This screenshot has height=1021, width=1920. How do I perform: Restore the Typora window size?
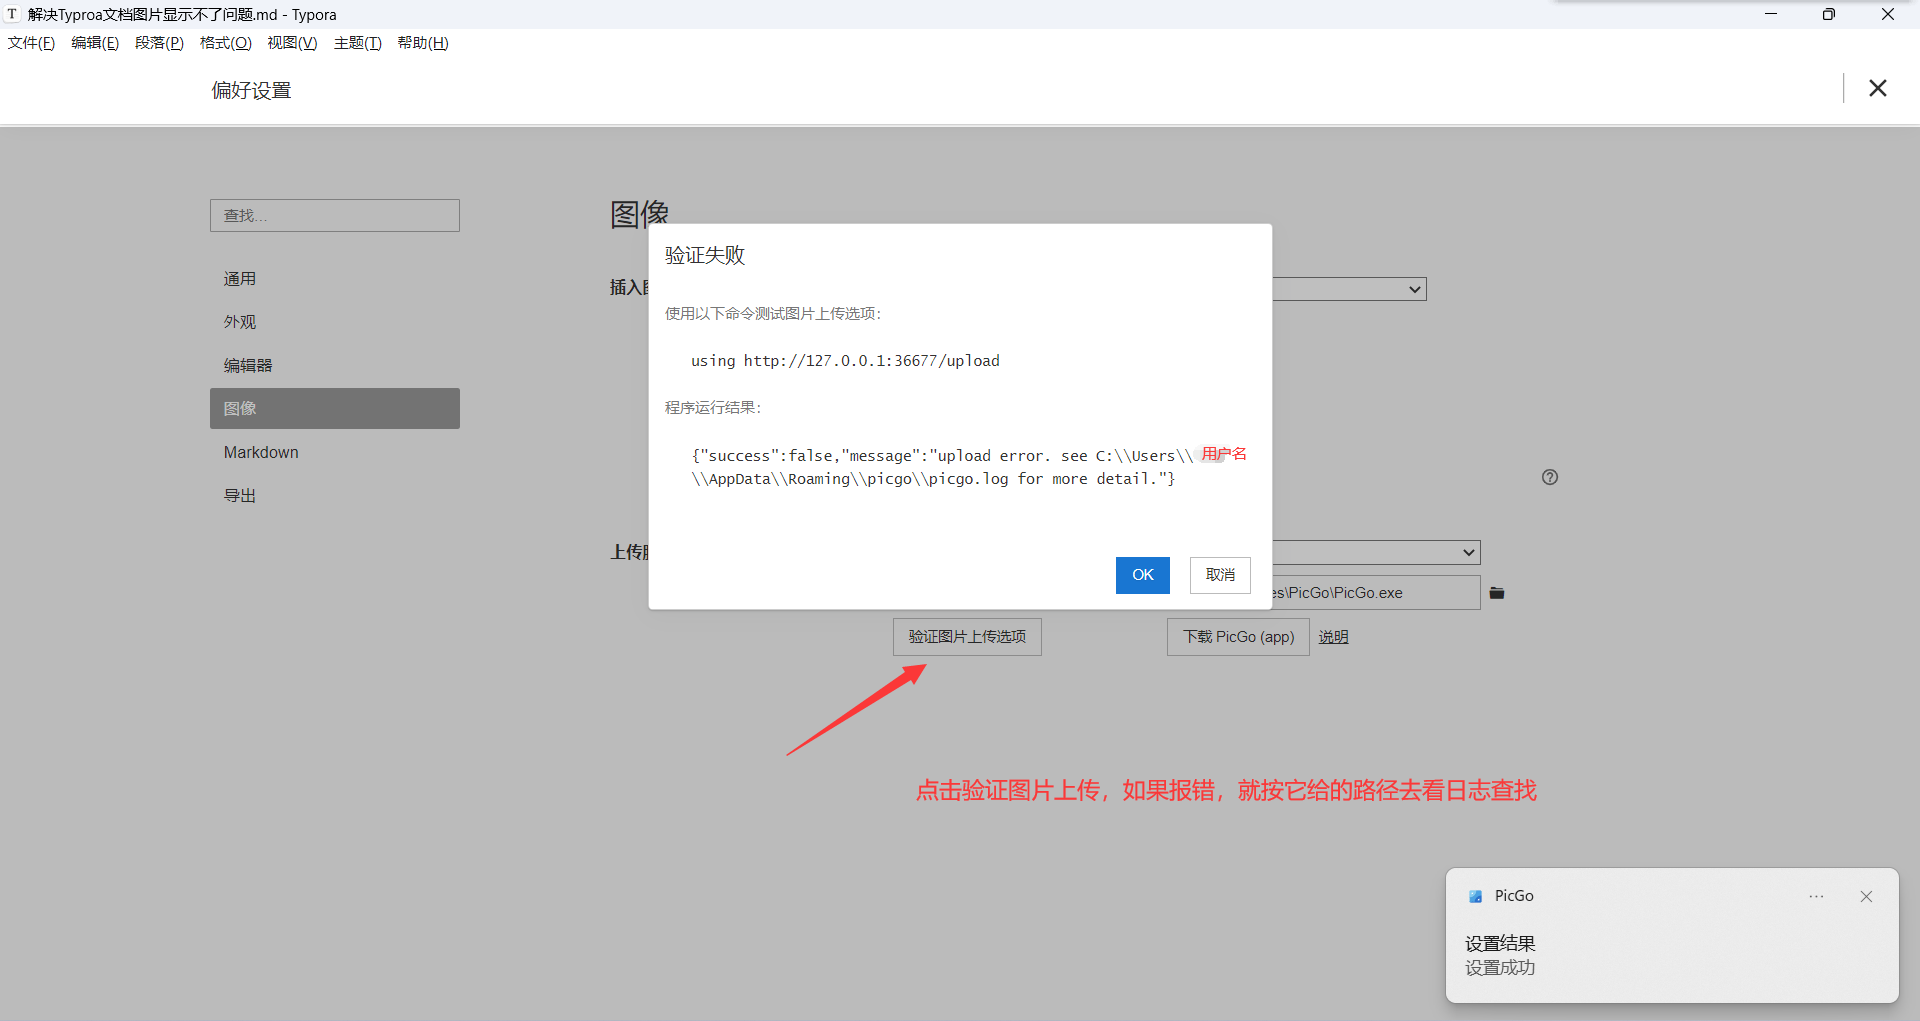pyautogui.click(x=1829, y=14)
